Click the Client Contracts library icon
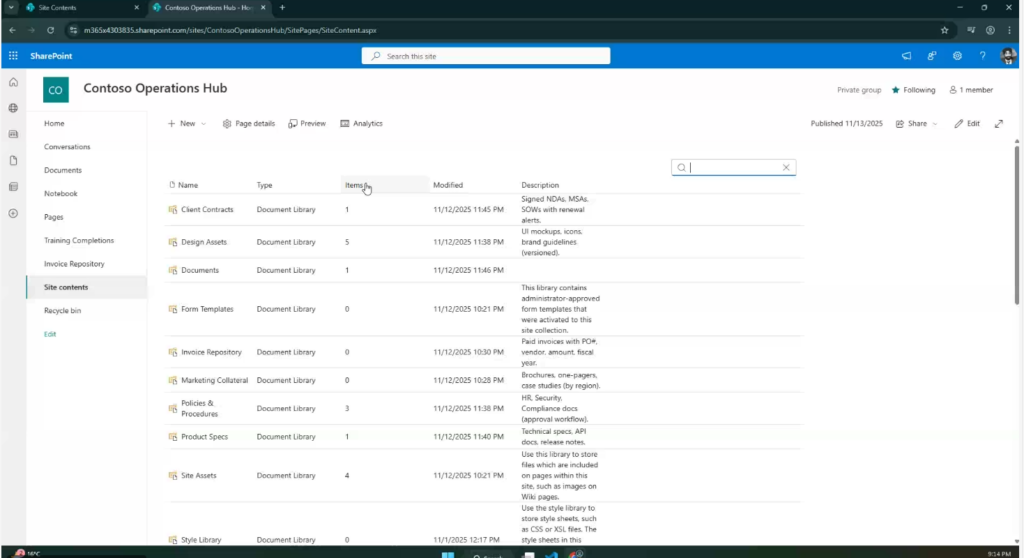 point(172,210)
